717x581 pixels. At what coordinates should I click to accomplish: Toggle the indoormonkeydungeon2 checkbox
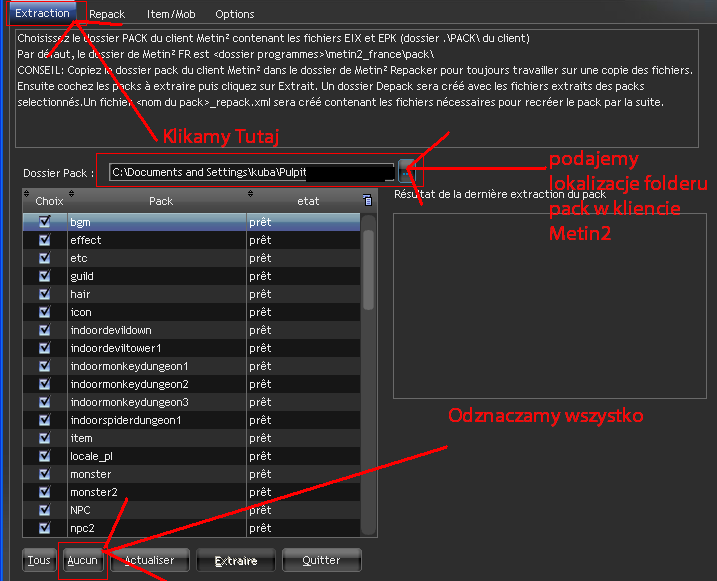click(x=44, y=384)
